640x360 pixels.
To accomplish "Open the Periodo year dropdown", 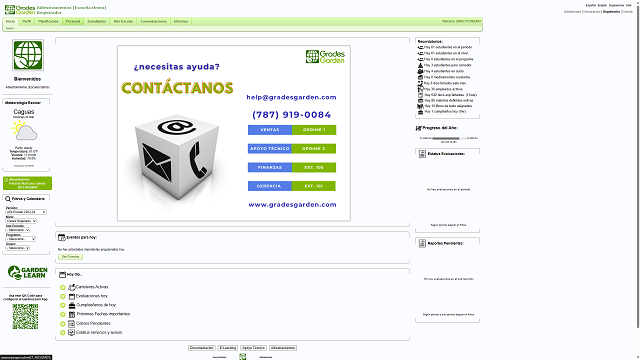I will (x=26, y=212).
